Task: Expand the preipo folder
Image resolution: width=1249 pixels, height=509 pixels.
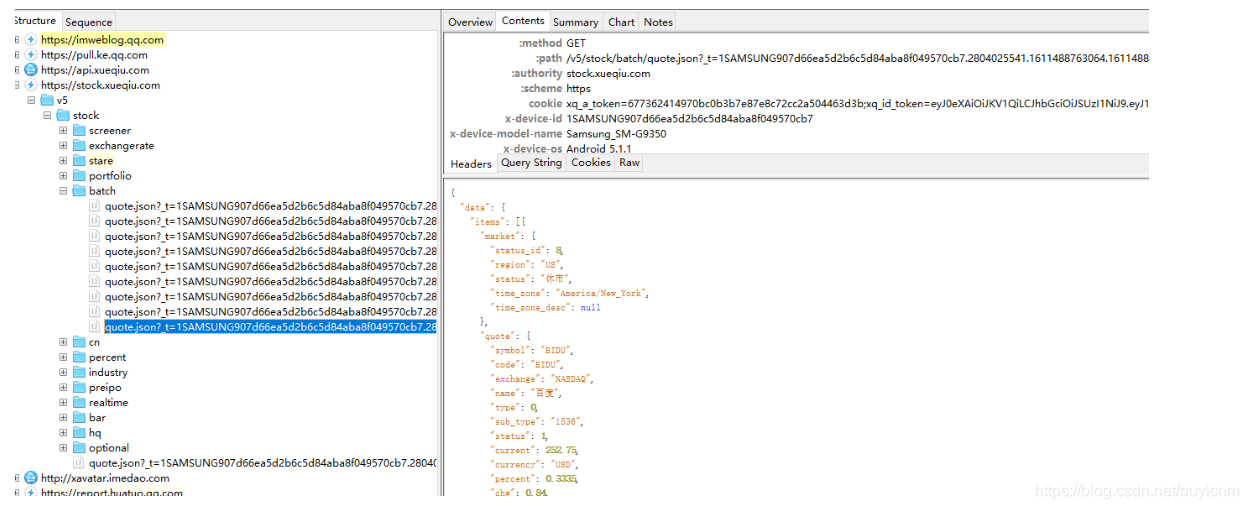Action: 63,387
